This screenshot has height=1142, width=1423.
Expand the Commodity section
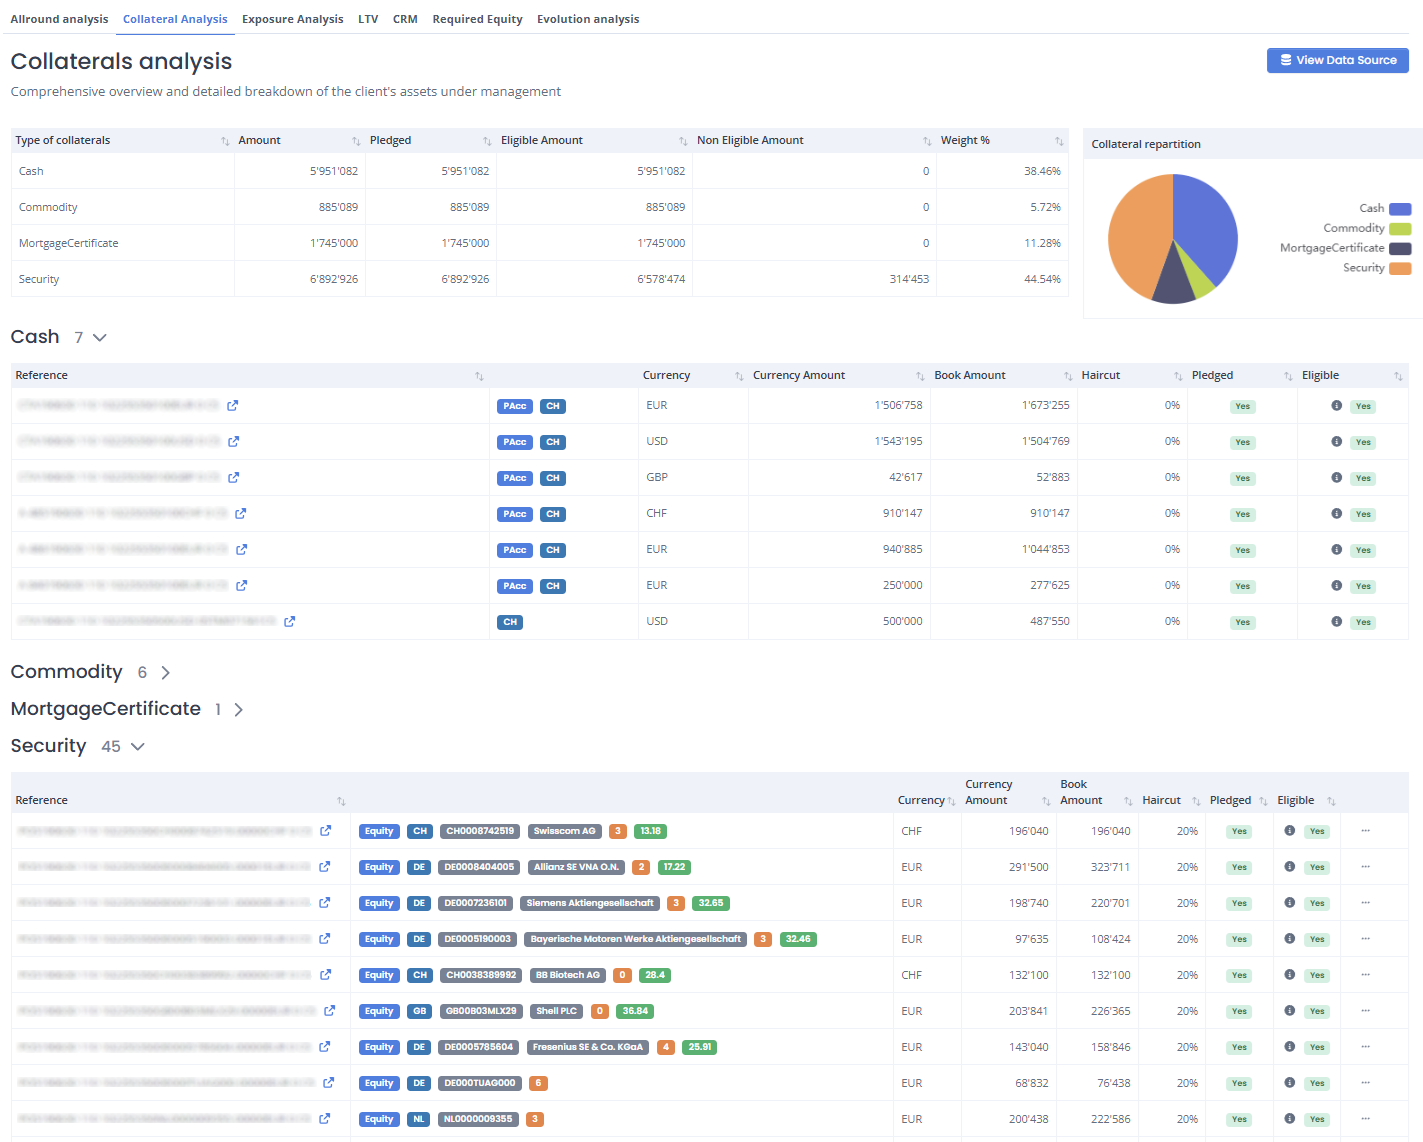click(165, 673)
